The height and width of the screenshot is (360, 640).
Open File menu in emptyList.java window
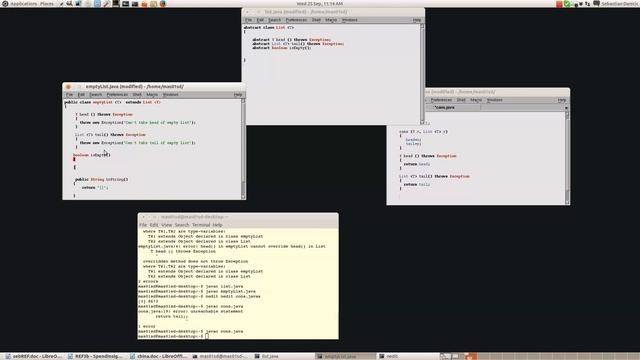(x=69, y=95)
